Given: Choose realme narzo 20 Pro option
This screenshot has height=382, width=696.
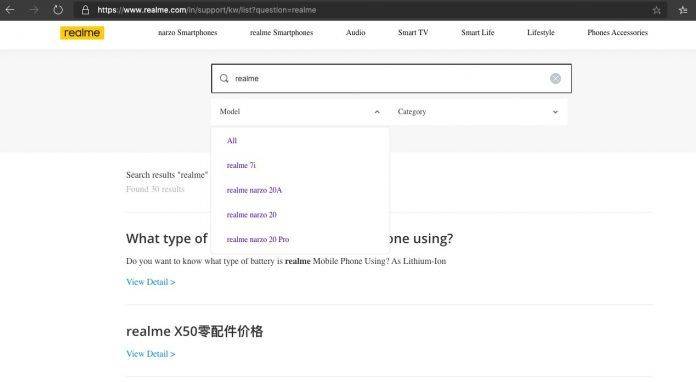Looking at the screenshot, I should [258, 240].
